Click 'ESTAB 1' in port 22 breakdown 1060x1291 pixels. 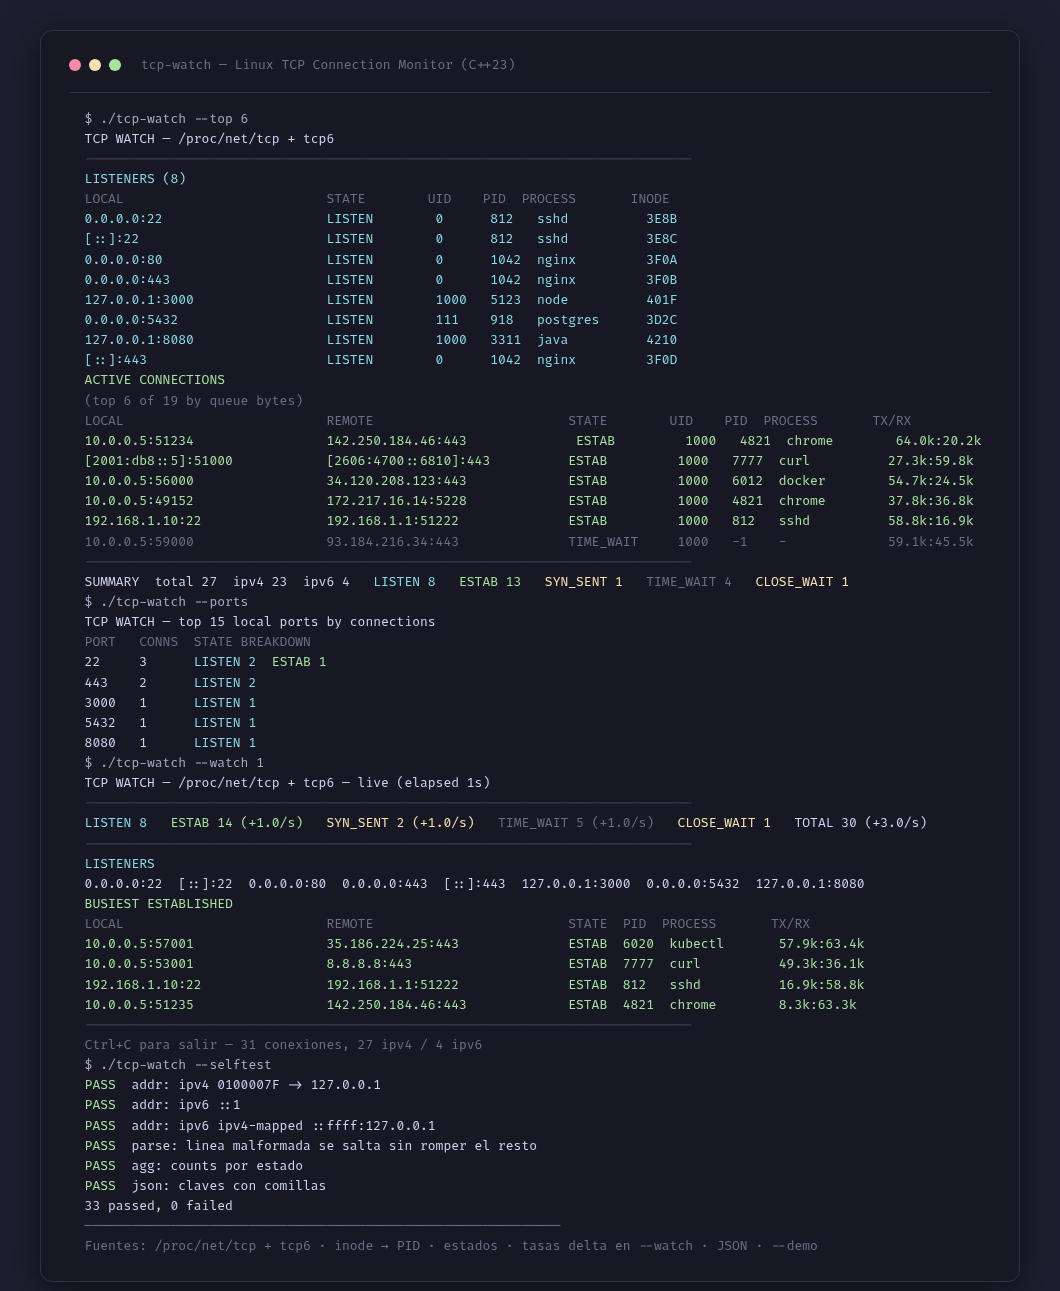point(299,662)
